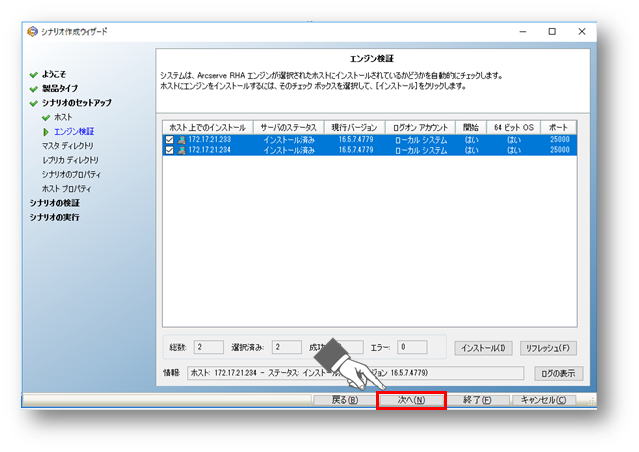Click the 終了(F) finish button
639x452 pixels.
click(477, 400)
